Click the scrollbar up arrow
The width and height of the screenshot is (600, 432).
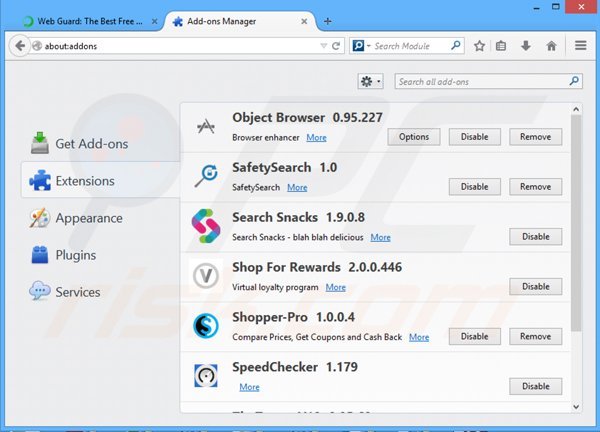(576, 109)
